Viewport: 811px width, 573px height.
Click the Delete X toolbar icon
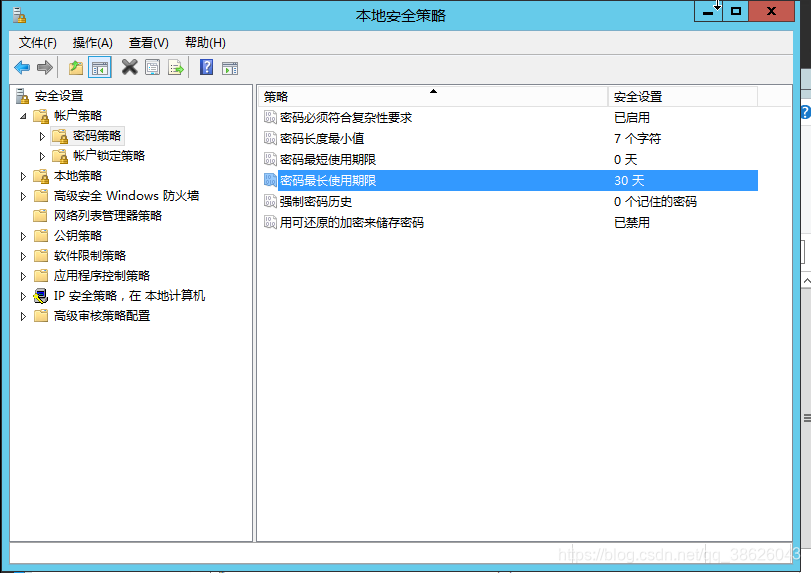pyautogui.click(x=129, y=67)
